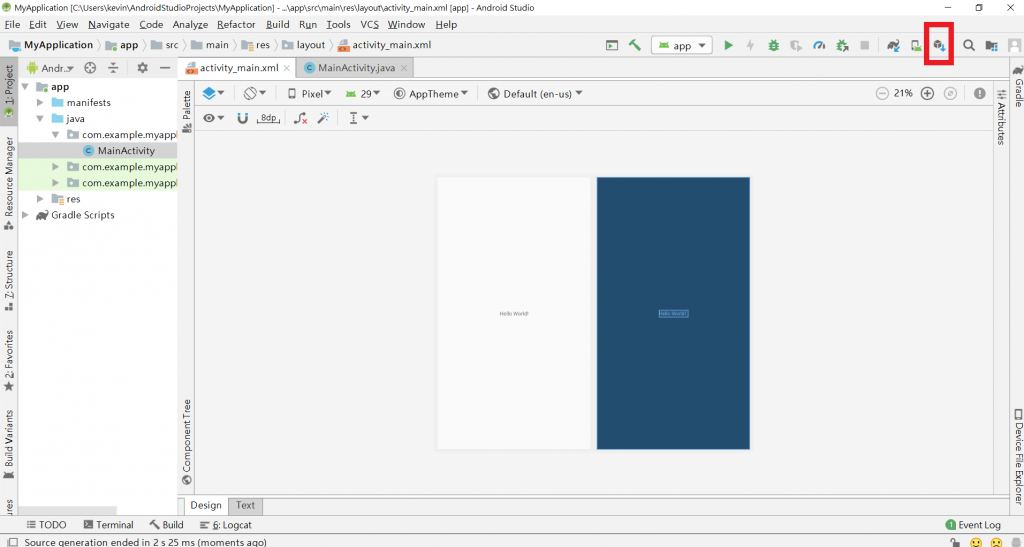Toggle the Device File Explorer window
Screen dimensions: 1024x547
[1017, 456]
